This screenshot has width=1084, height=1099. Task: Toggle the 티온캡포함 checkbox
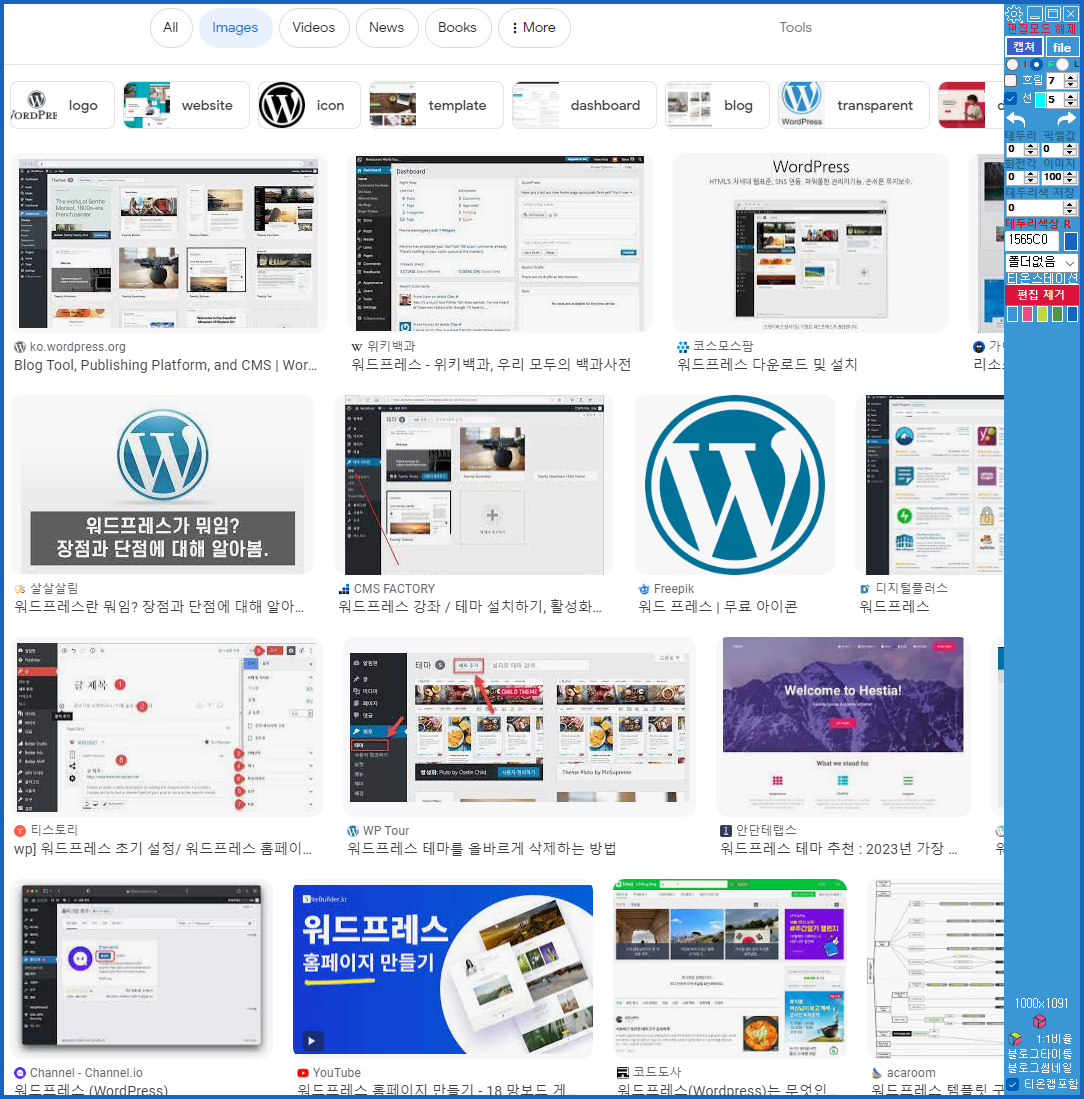1013,1084
